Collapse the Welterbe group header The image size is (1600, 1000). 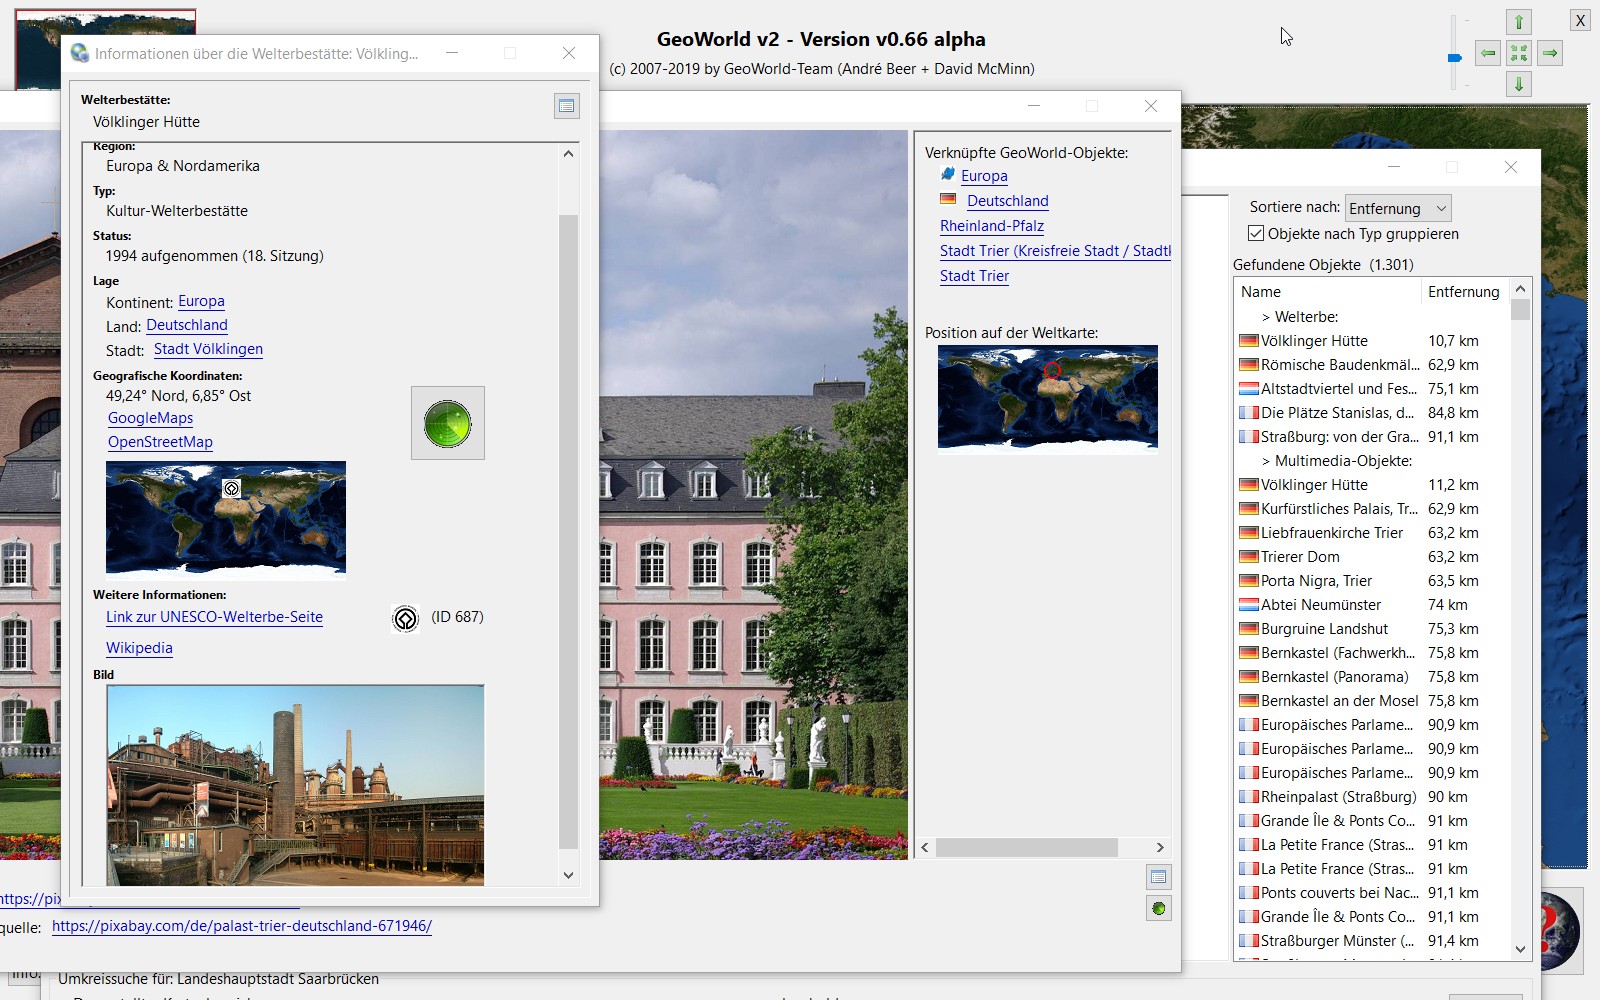tap(1299, 317)
